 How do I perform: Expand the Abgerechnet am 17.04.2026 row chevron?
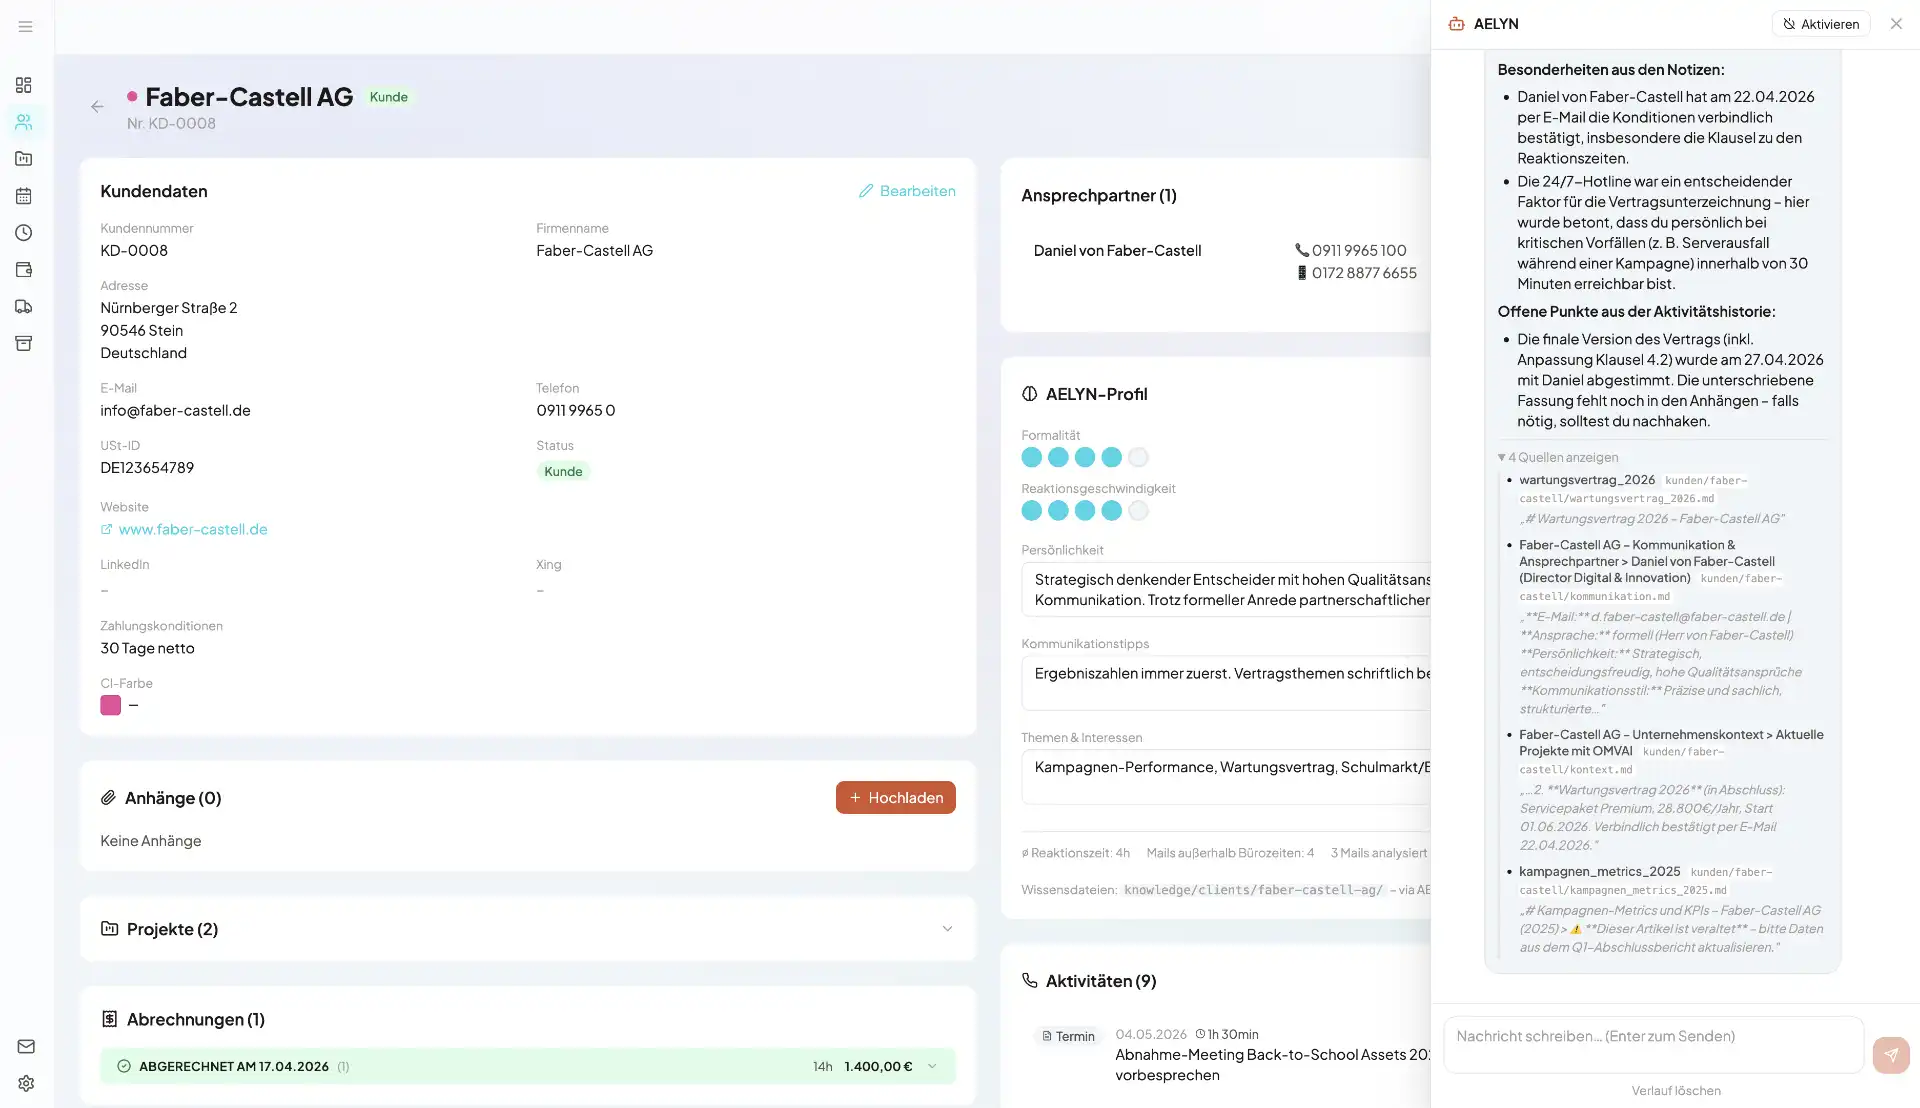[932, 1066]
